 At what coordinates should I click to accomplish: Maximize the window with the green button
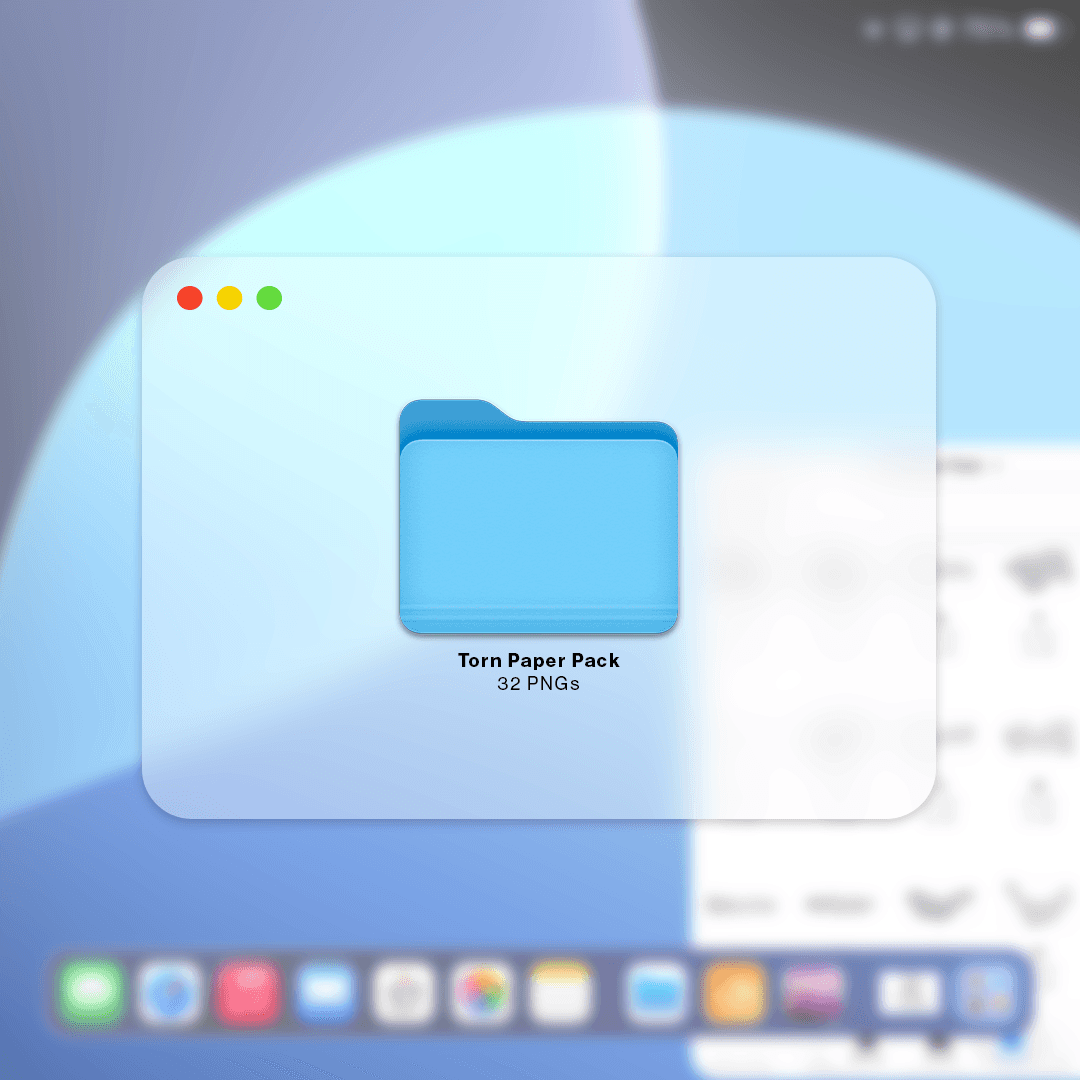tap(269, 298)
